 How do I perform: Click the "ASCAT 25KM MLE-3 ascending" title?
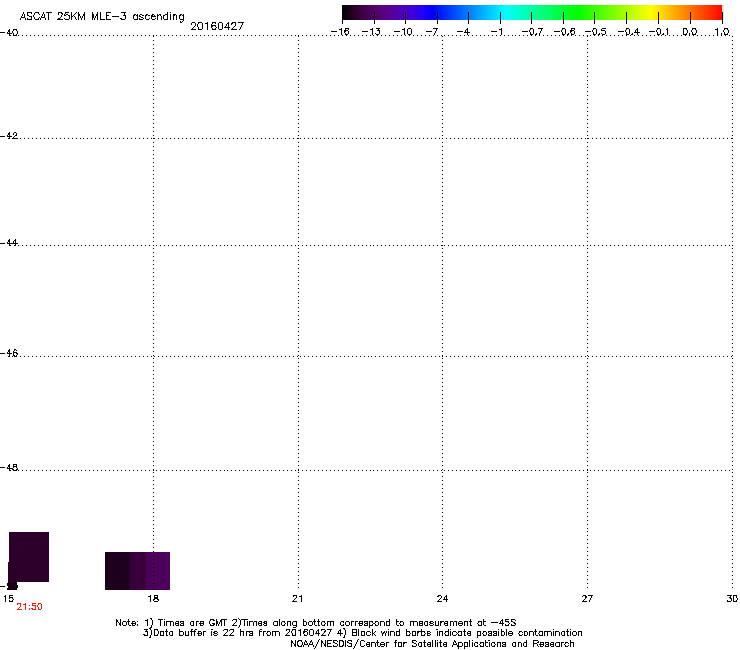(x=102, y=16)
